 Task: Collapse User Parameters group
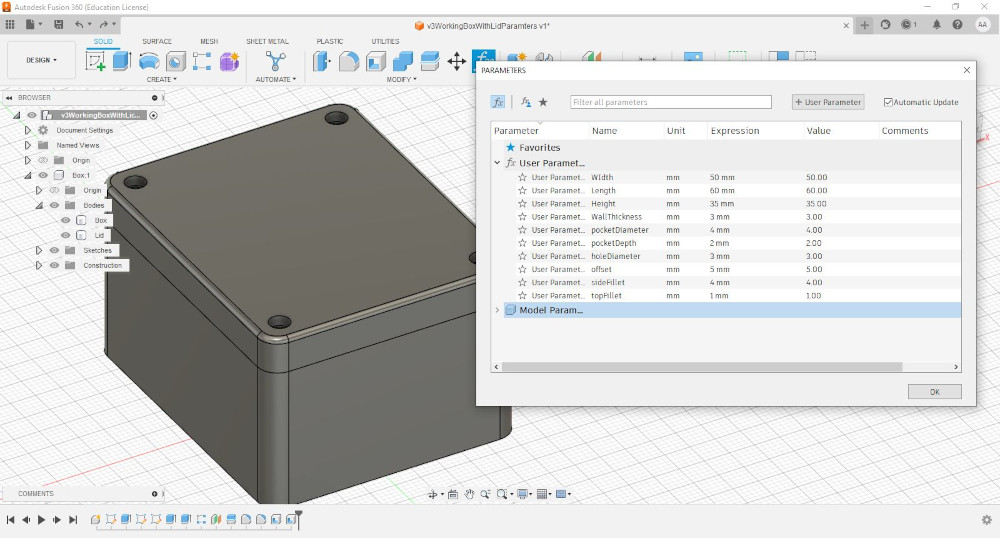(497, 163)
